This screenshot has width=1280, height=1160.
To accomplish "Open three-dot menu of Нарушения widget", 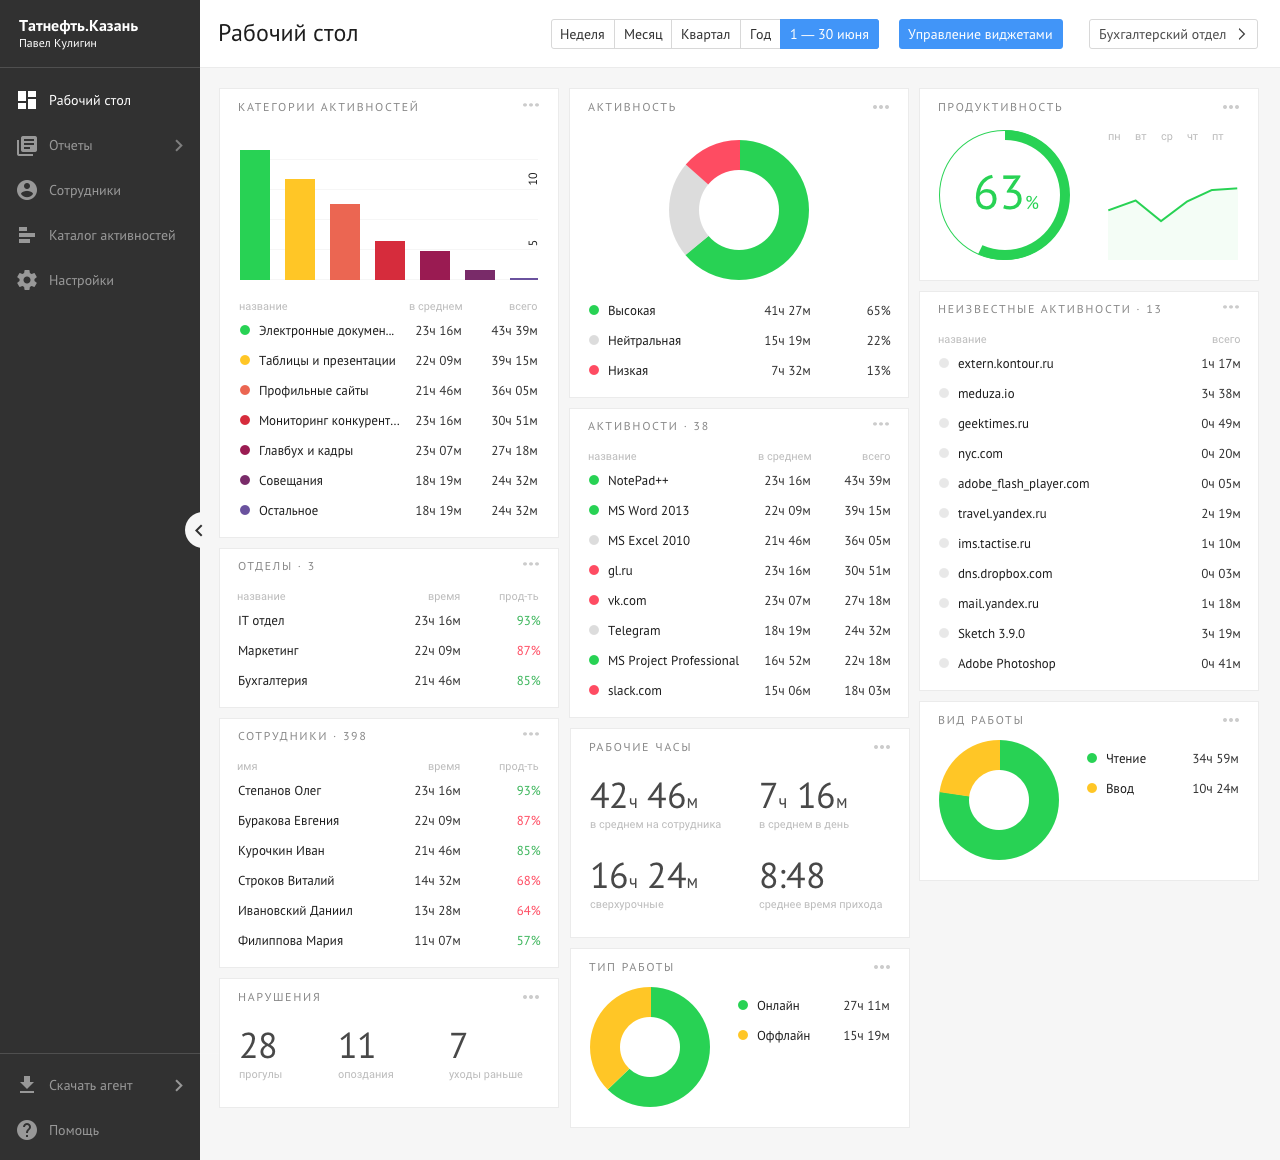I will pos(531,997).
